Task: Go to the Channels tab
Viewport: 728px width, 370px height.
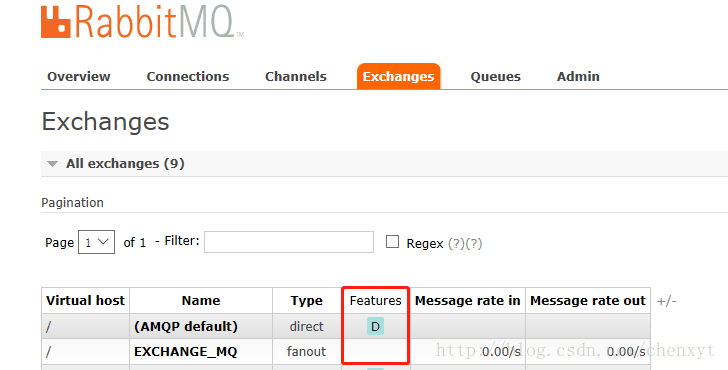Action: (x=296, y=77)
